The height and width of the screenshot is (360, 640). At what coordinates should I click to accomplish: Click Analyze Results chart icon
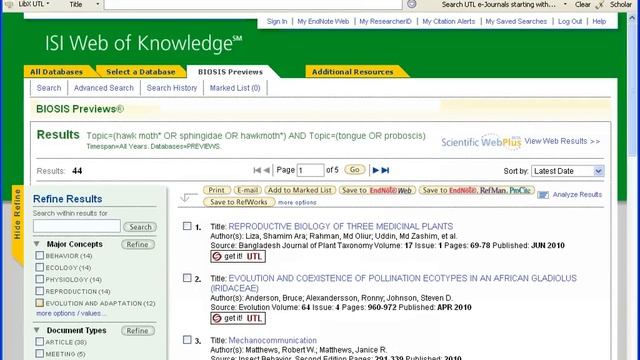543,195
